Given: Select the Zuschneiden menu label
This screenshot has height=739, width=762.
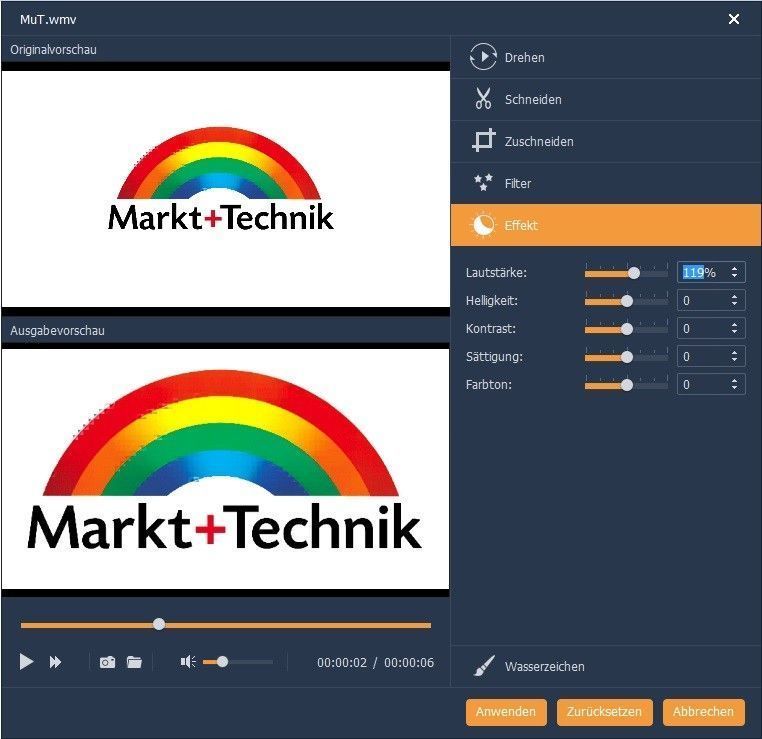Looking at the screenshot, I should coord(539,141).
